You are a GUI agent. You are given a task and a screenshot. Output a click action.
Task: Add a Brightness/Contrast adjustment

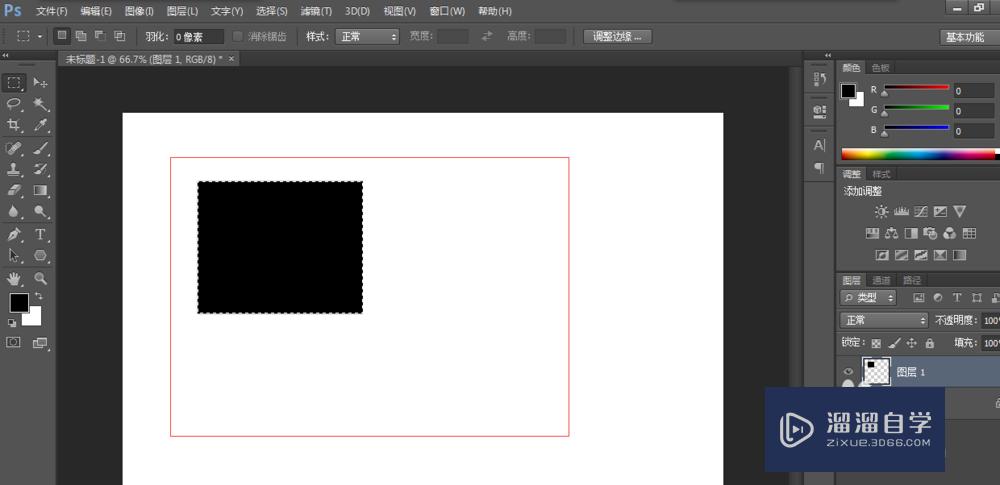881,211
